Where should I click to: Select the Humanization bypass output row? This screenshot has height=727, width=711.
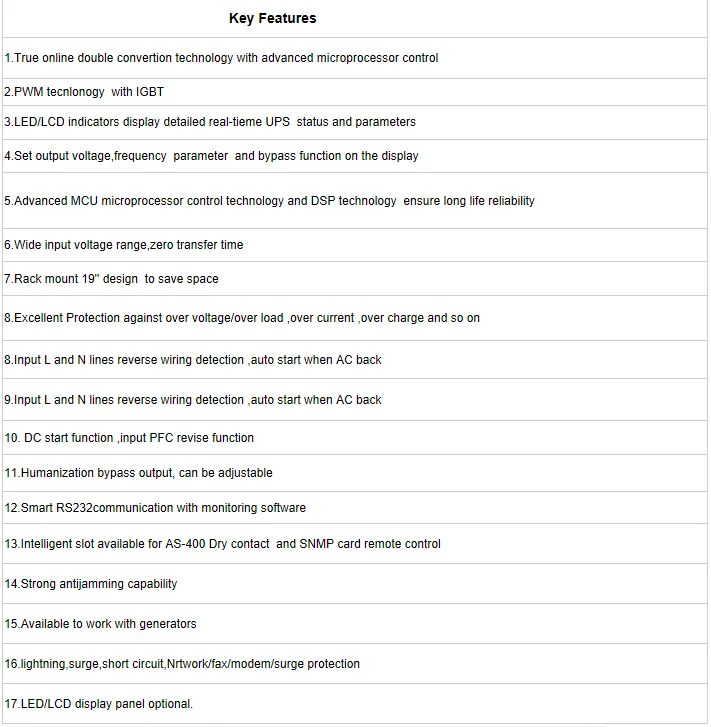[x=355, y=473]
